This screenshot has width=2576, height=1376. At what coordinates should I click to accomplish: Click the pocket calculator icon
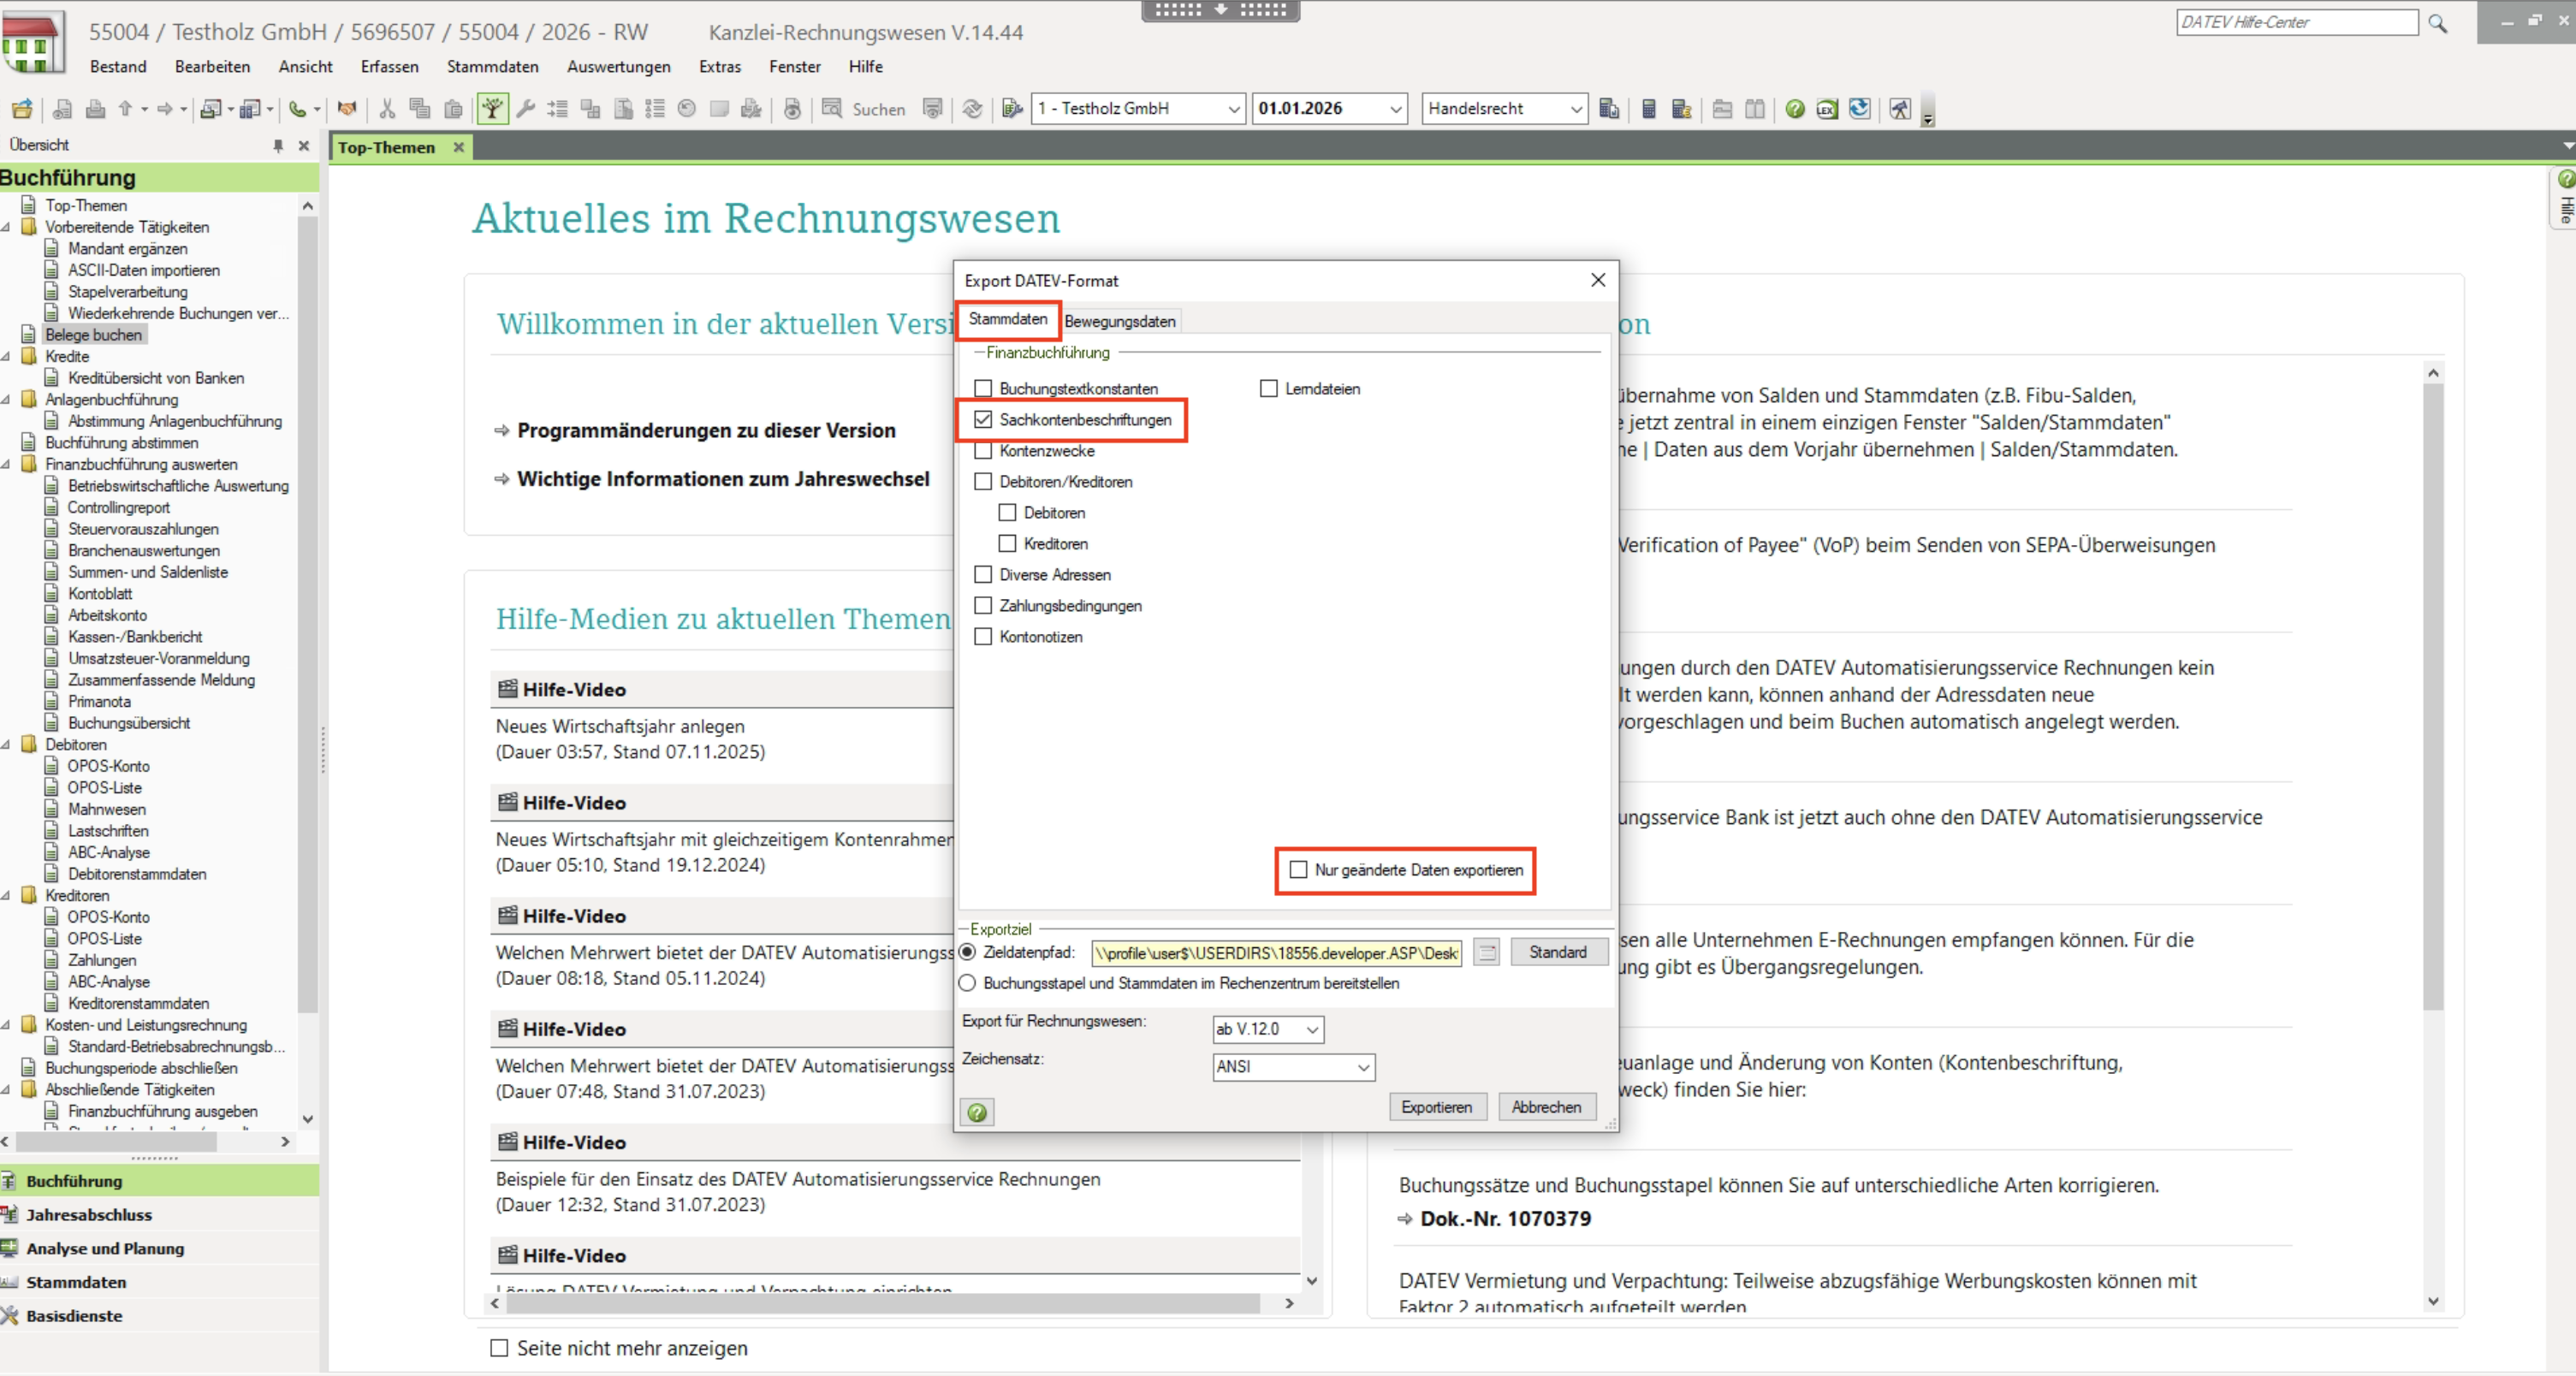pyautogui.click(x=1649, y=109)
